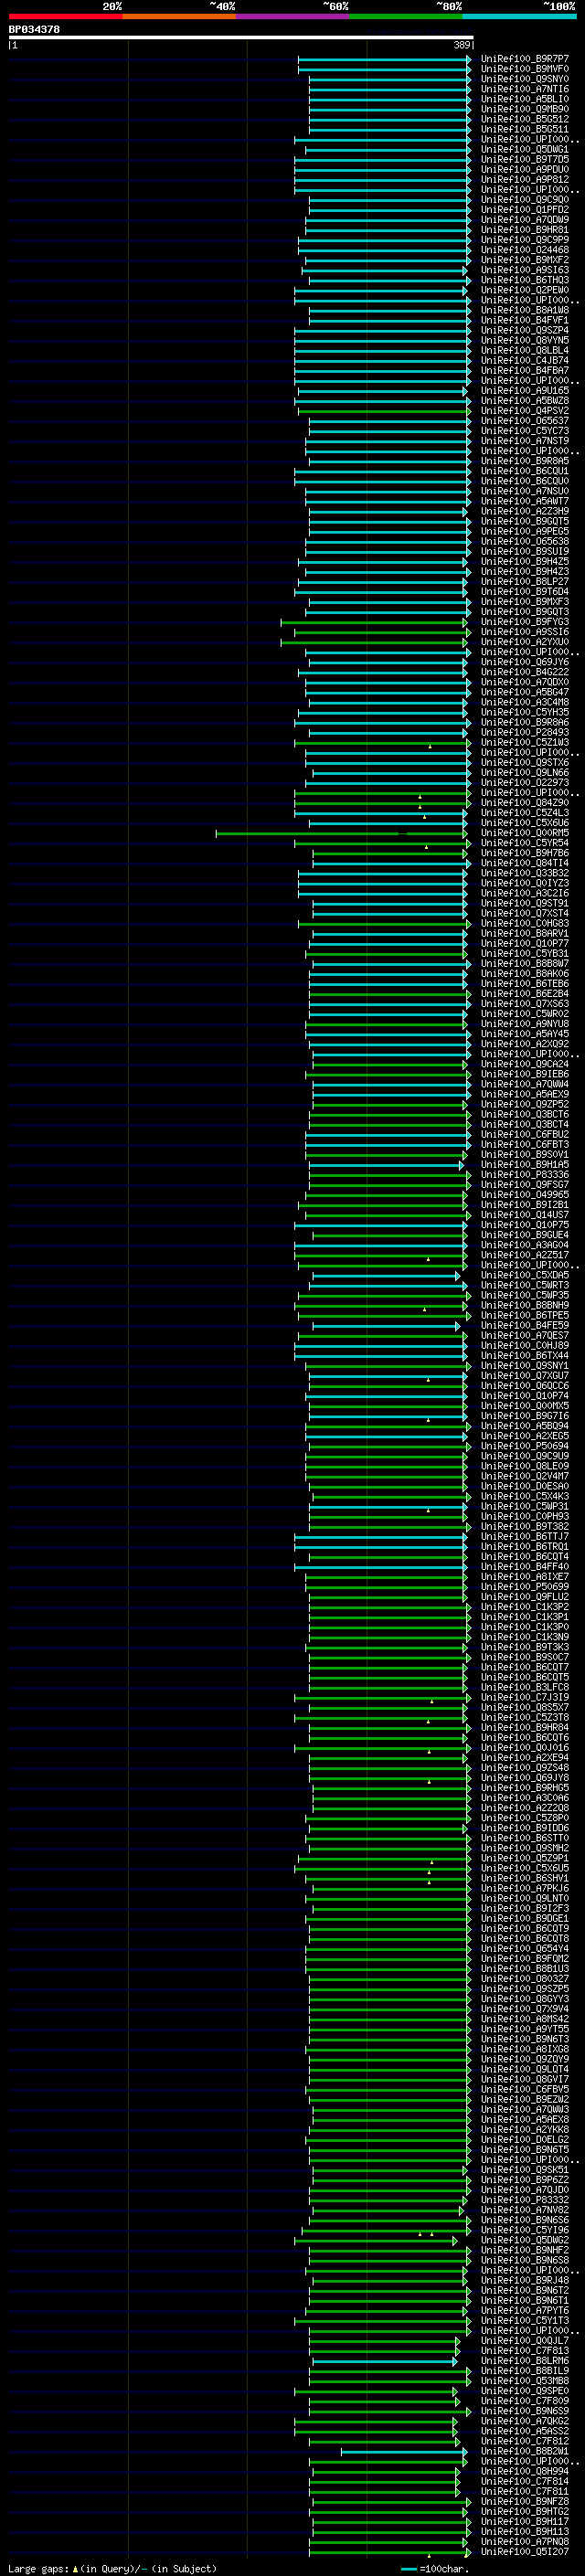This screenshot has width=585, height=2576.
Task: Select hit label UniRef100_Q69JY6
Action: click(x=525, y=662)
